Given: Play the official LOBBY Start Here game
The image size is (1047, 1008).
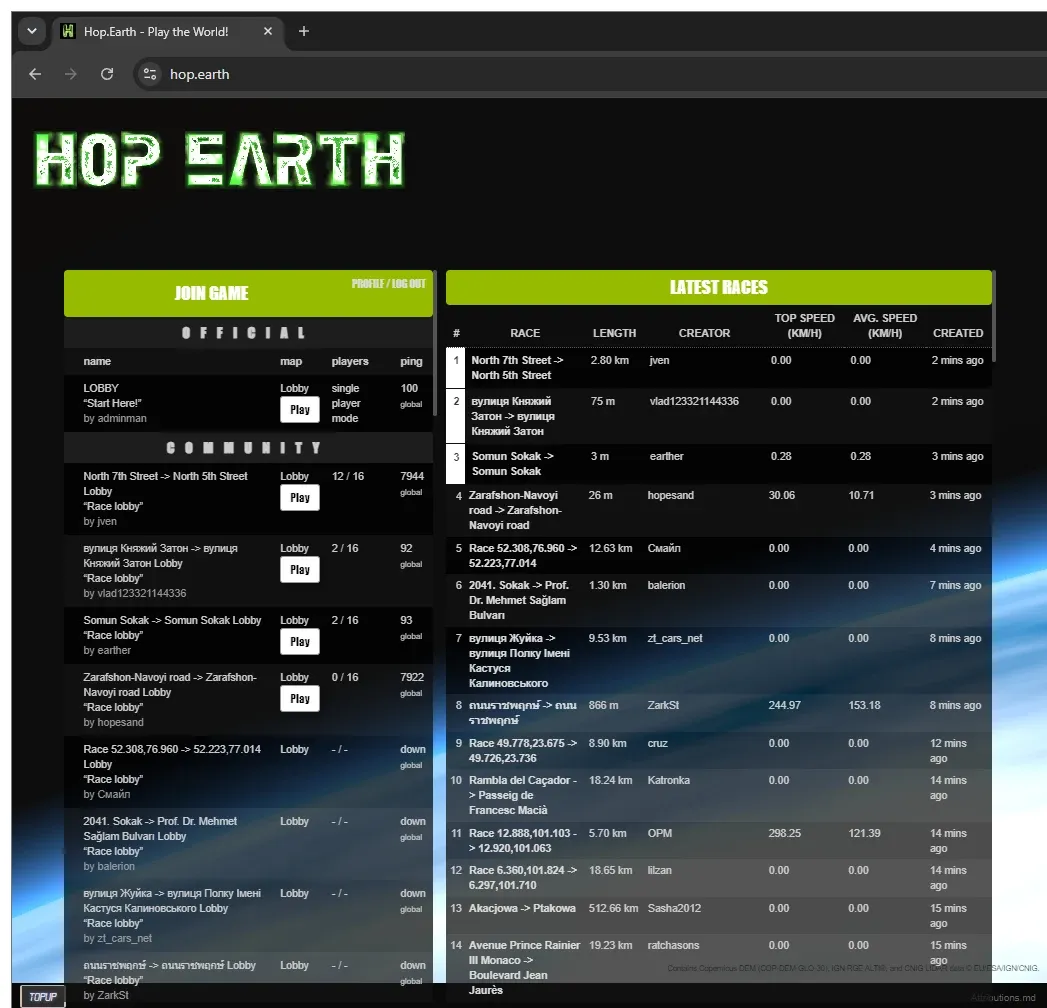Looking at the screenshot, I should click(300, 410).
